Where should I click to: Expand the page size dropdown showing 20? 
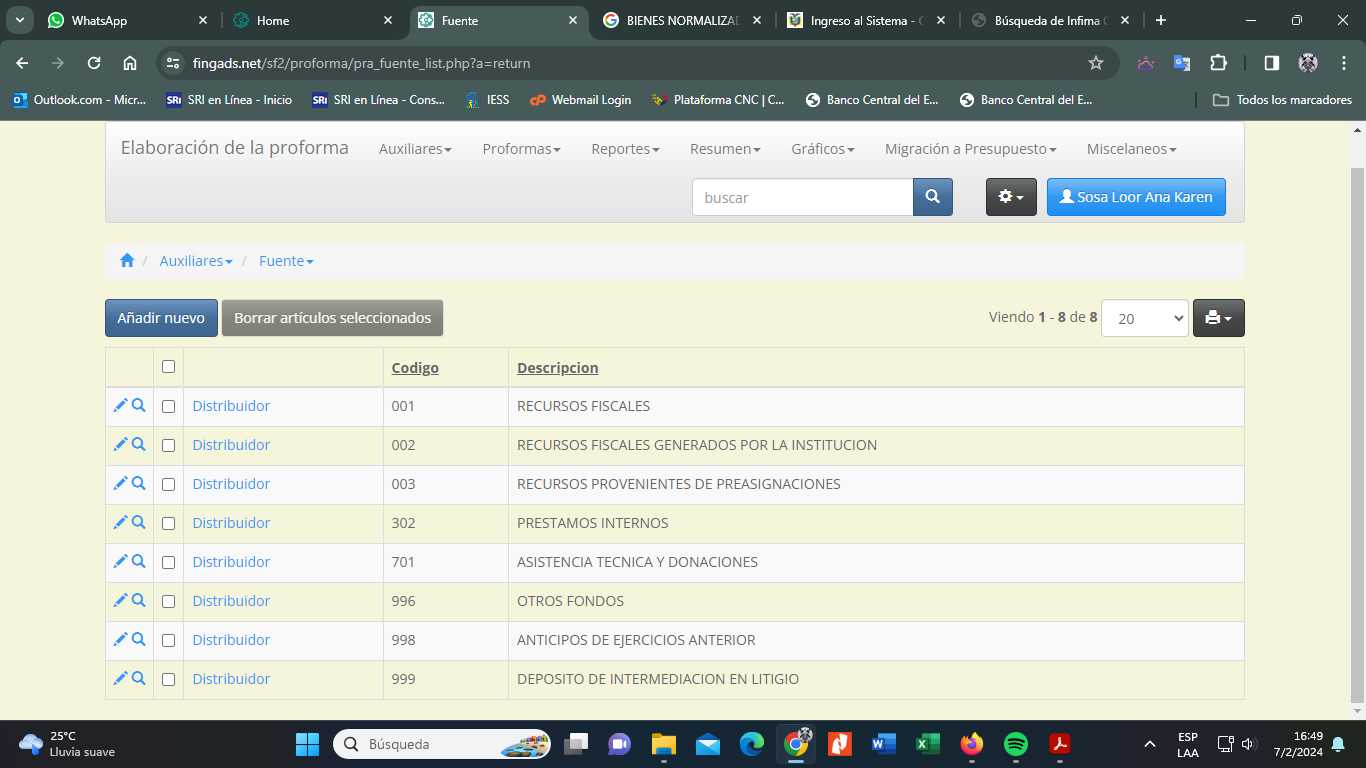point(1144,318)
